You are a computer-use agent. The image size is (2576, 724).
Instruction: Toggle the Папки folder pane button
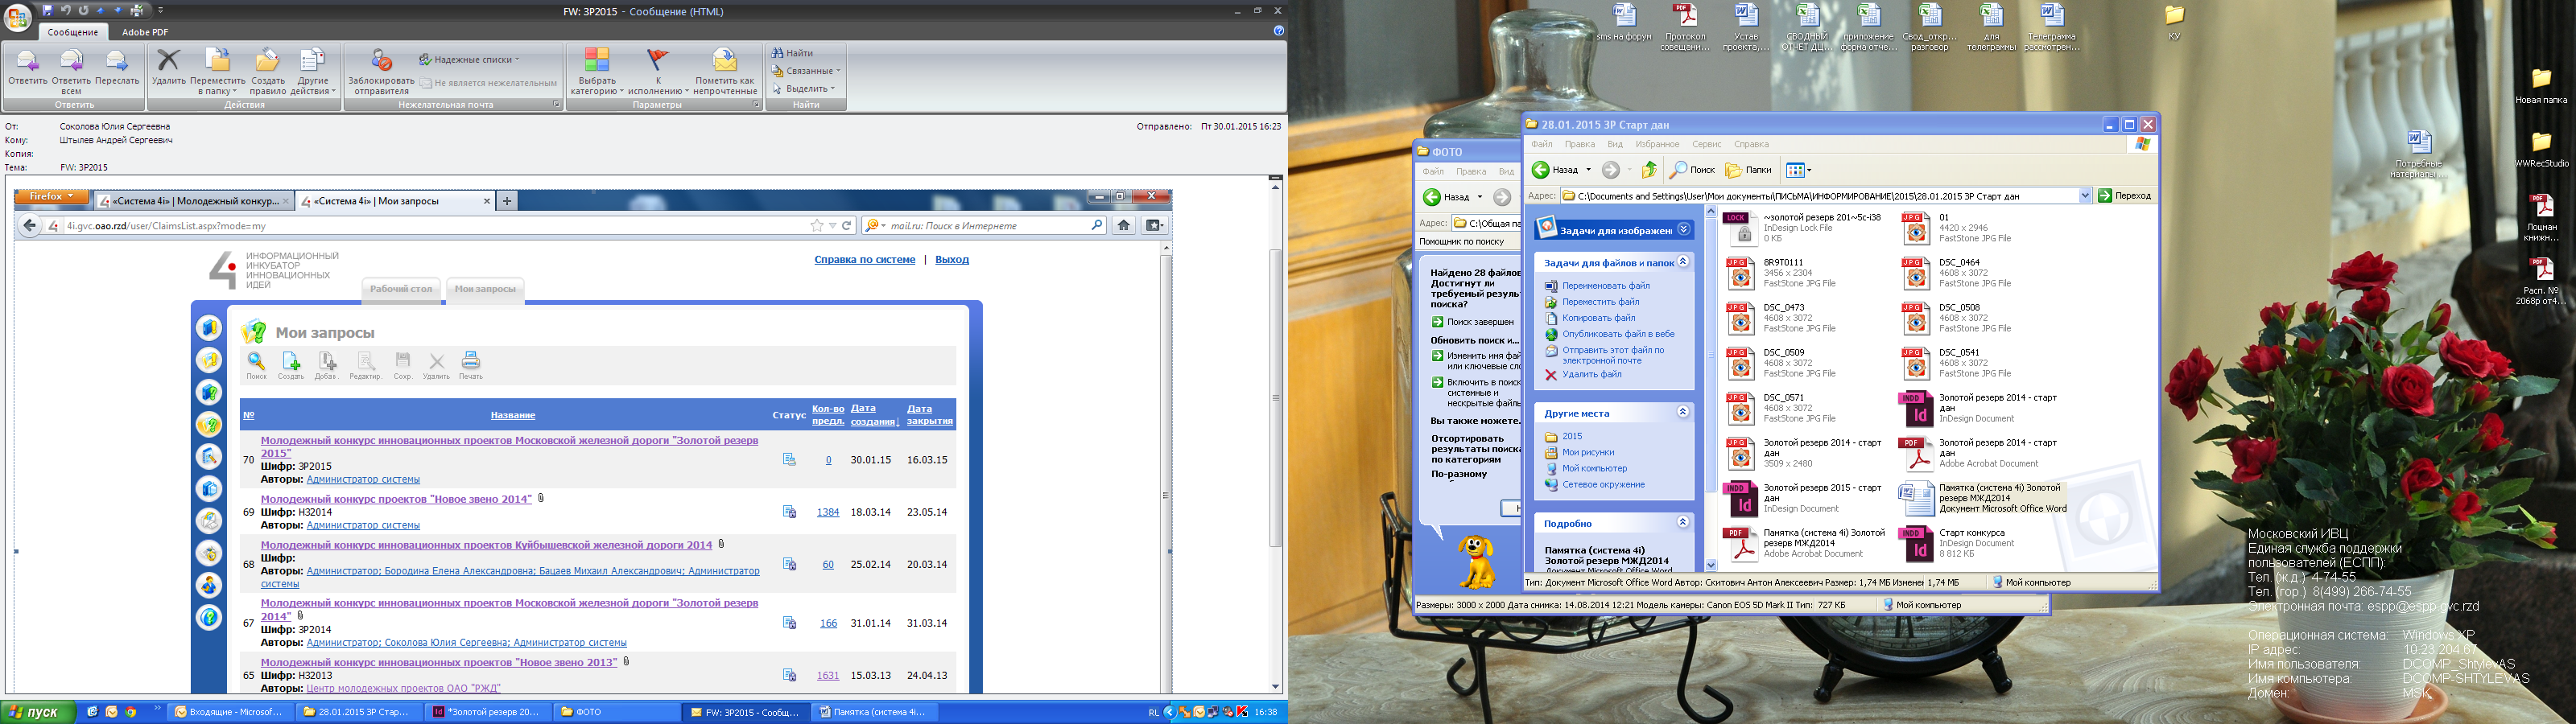[1749, 170]
